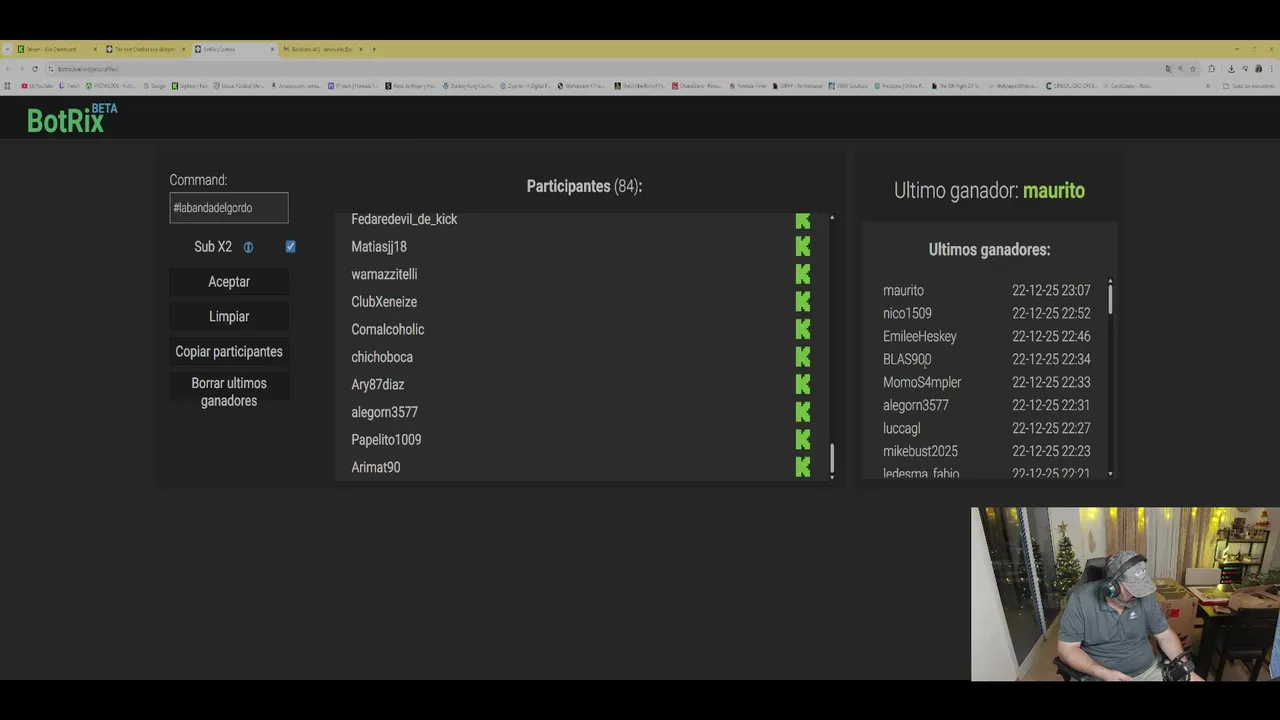Image resolution: width=1280 pixels, height=720 pixels.
Task: Open the Explorar Kick bookmark
Action: [x=189, y=86]
